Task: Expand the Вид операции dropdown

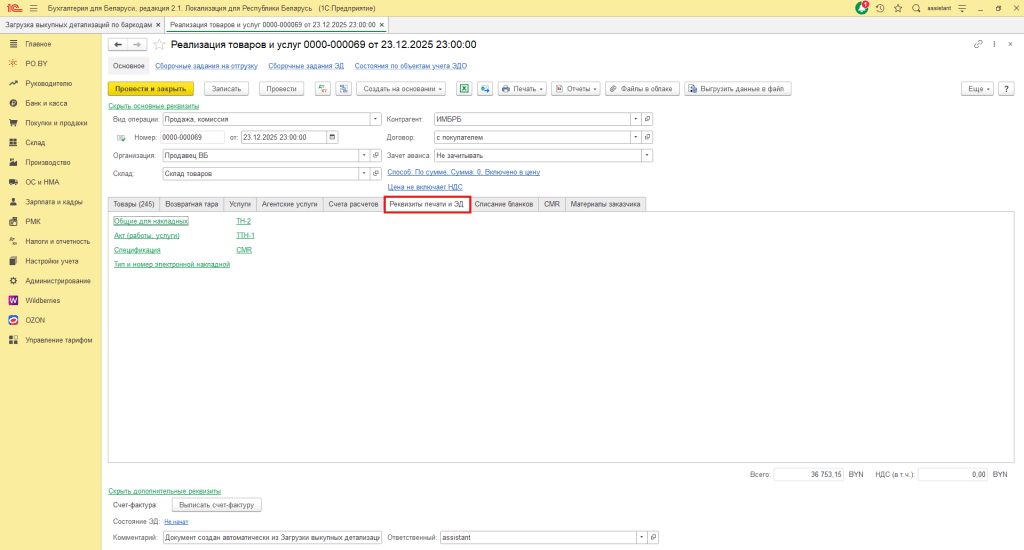Action: (365, 119)
